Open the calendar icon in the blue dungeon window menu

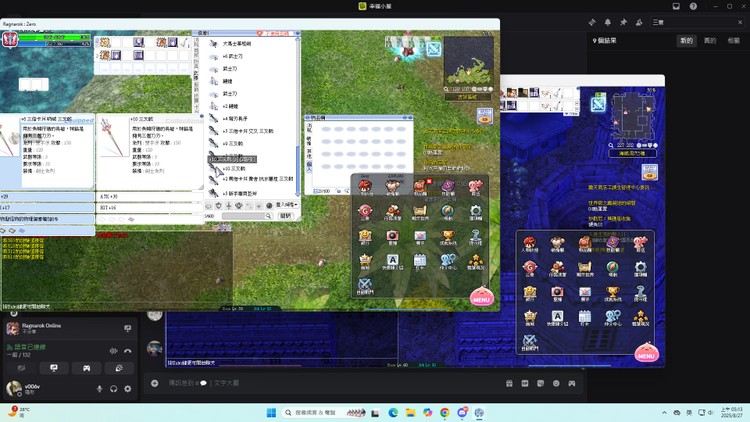585,317
